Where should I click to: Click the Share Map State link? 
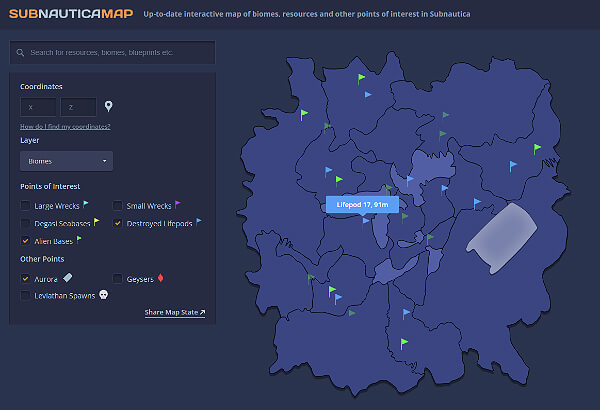[x=174, y=312]
